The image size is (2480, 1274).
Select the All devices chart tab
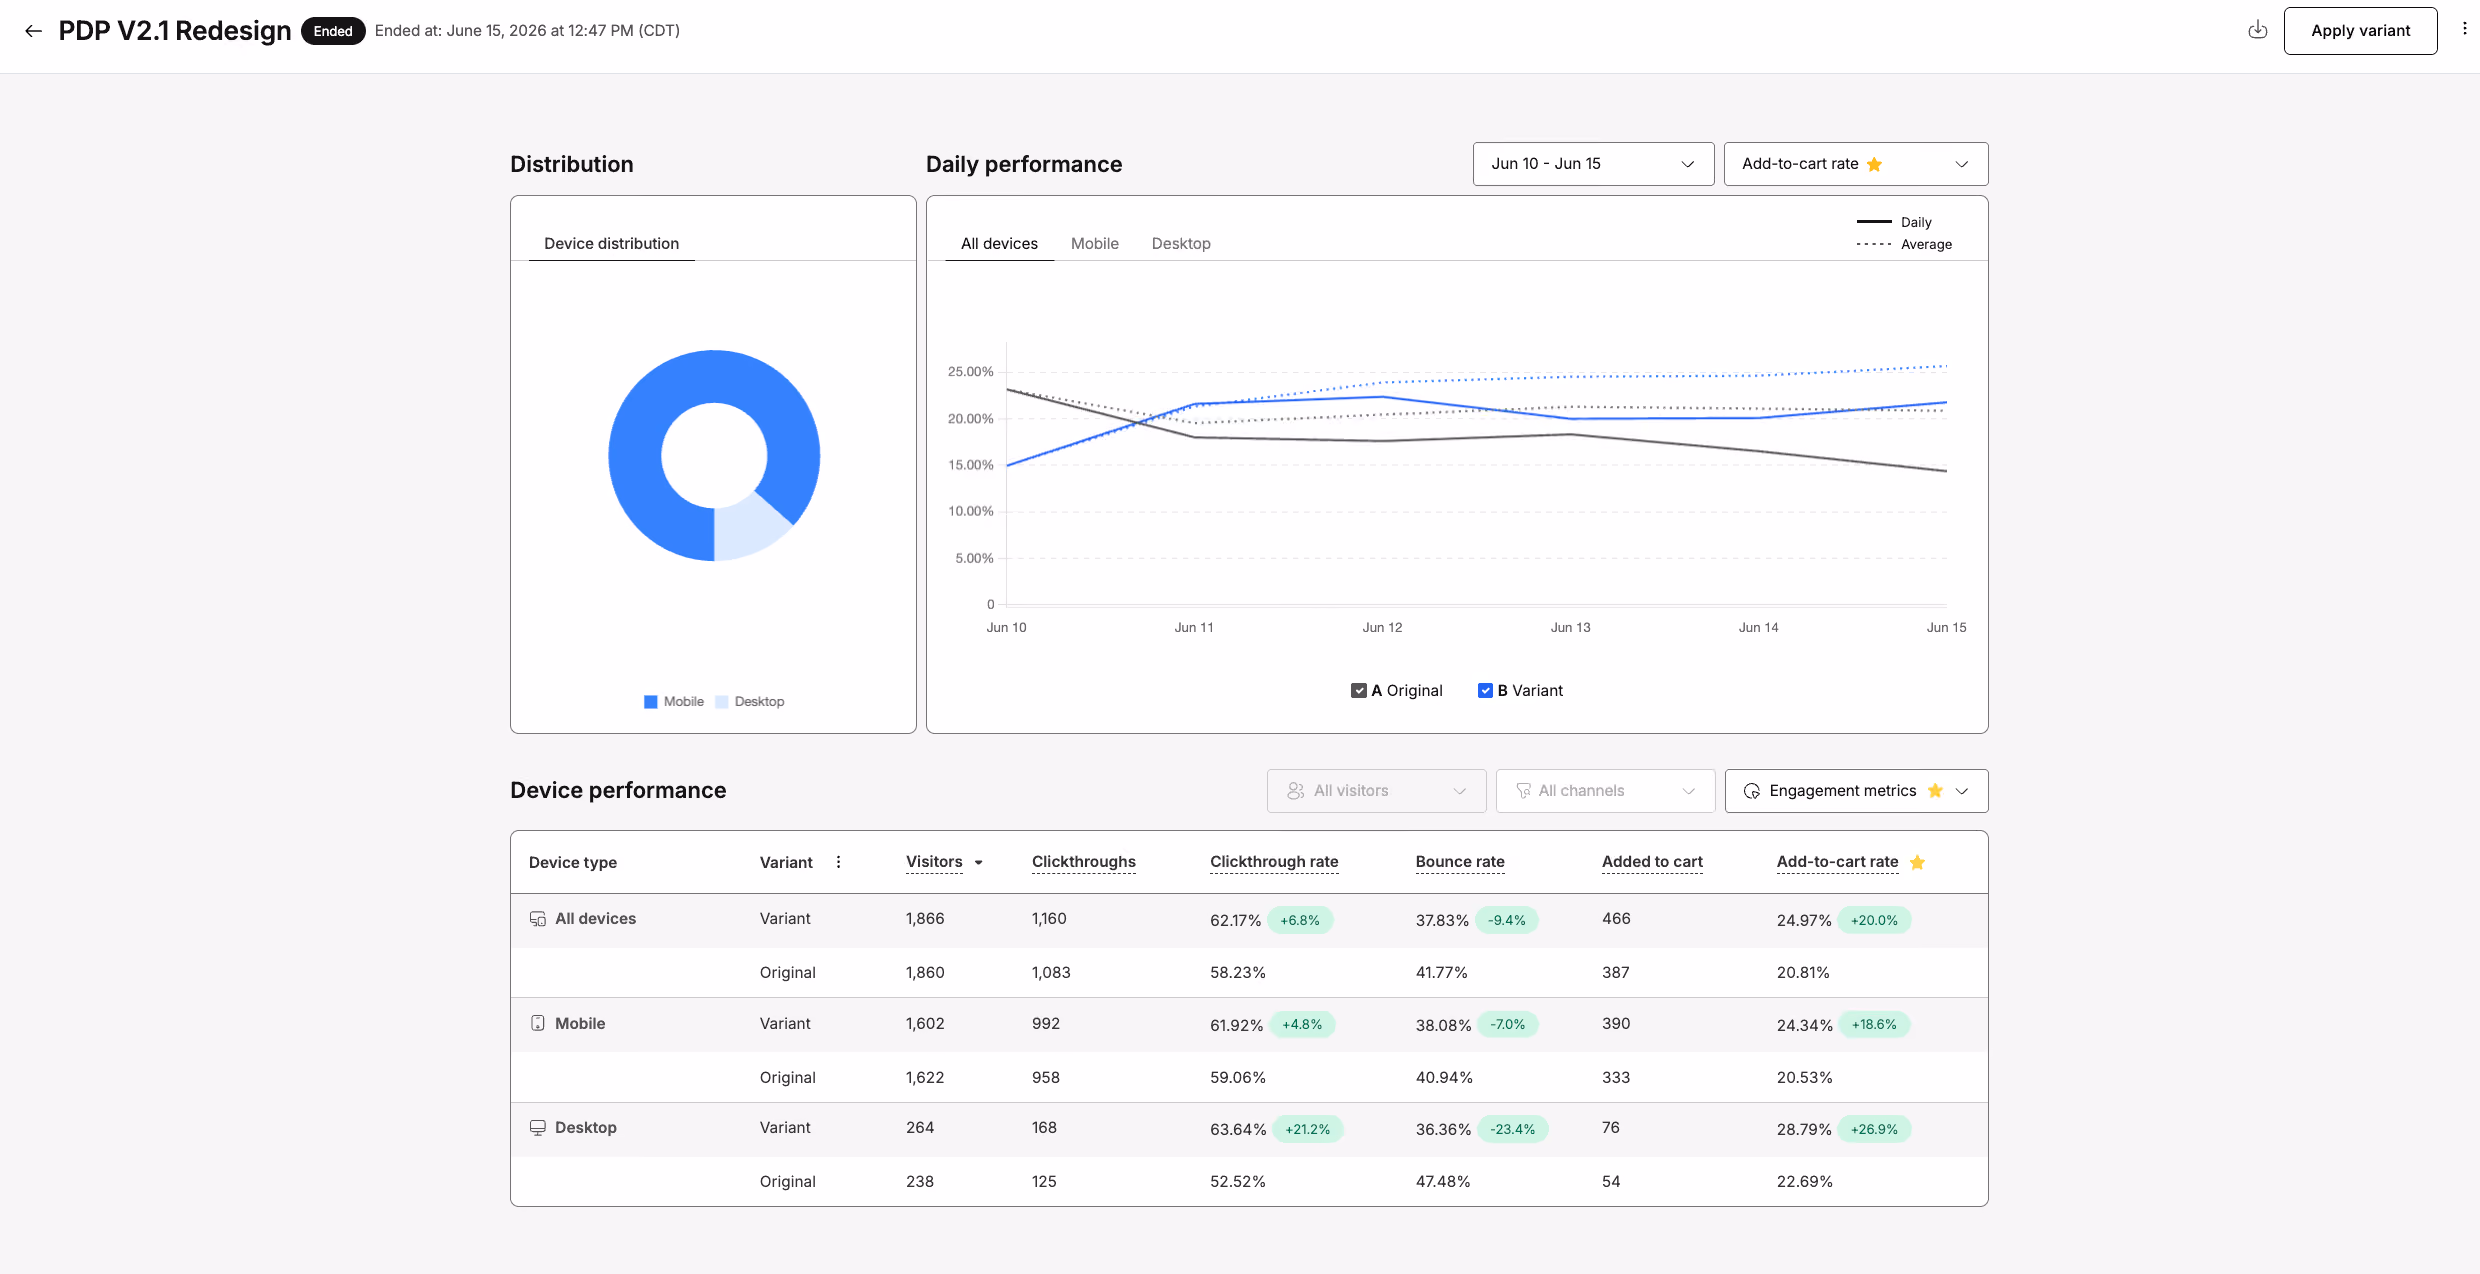[999, 244]
